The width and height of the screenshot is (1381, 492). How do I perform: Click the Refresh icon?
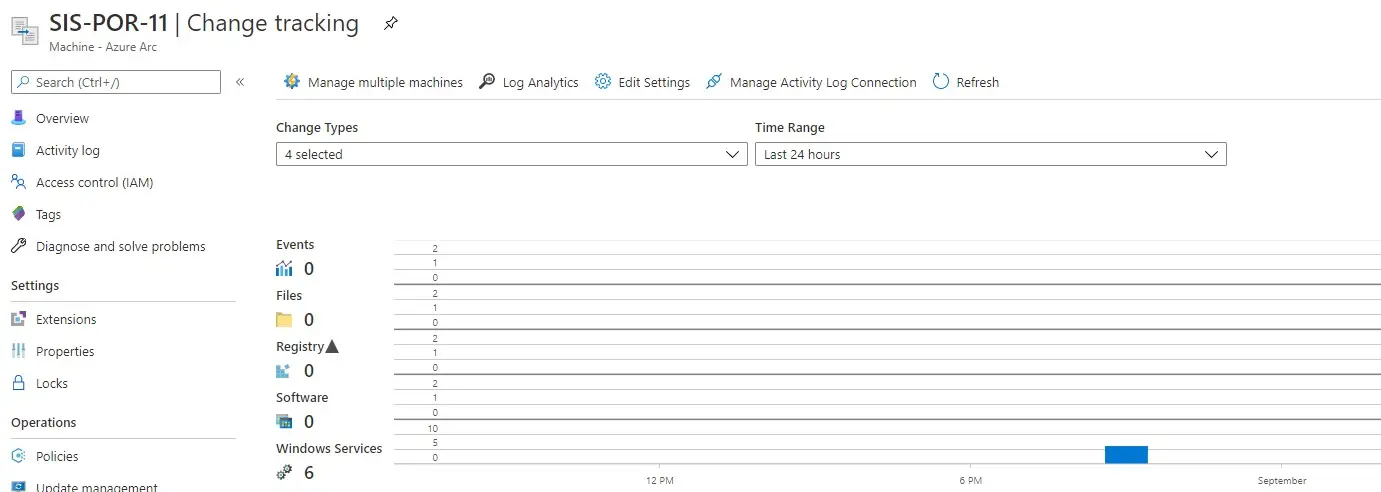tap(941, 82)
